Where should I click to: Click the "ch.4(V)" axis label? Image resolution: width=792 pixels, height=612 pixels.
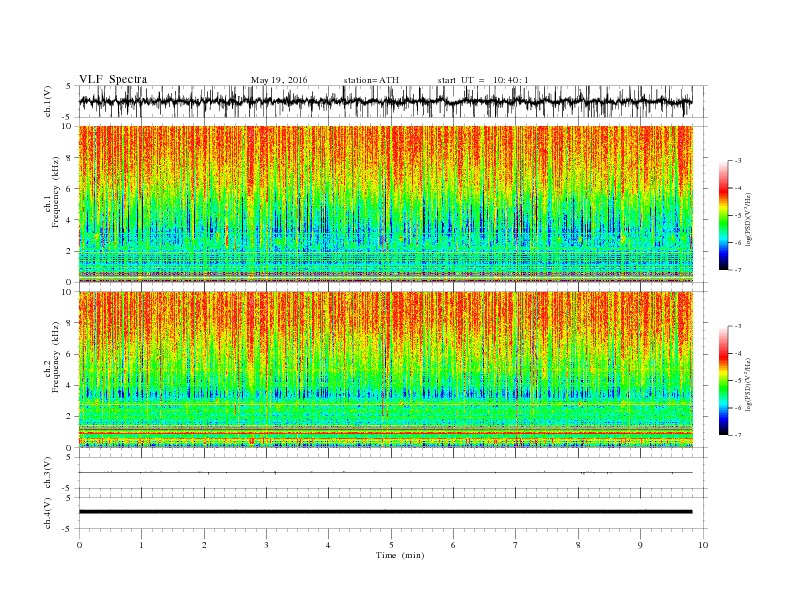click(48, 513)
